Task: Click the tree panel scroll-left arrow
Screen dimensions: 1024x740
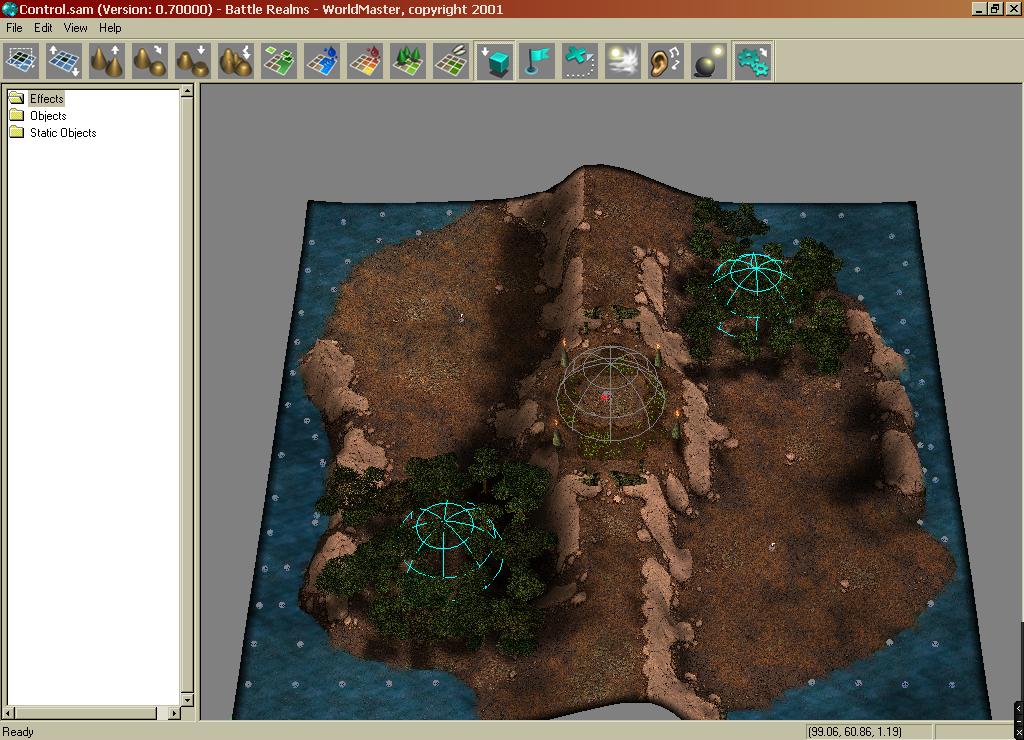Action: click(8, 713)
